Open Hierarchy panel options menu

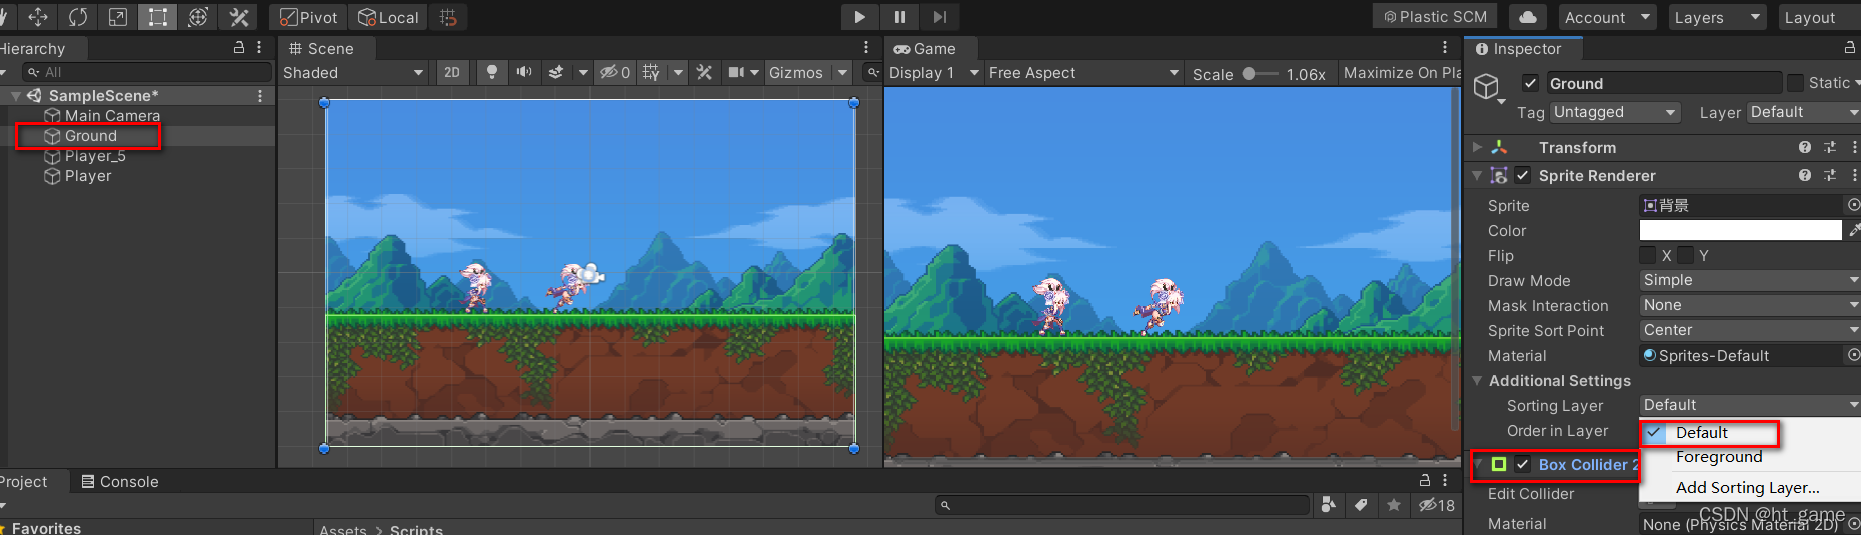259,47
